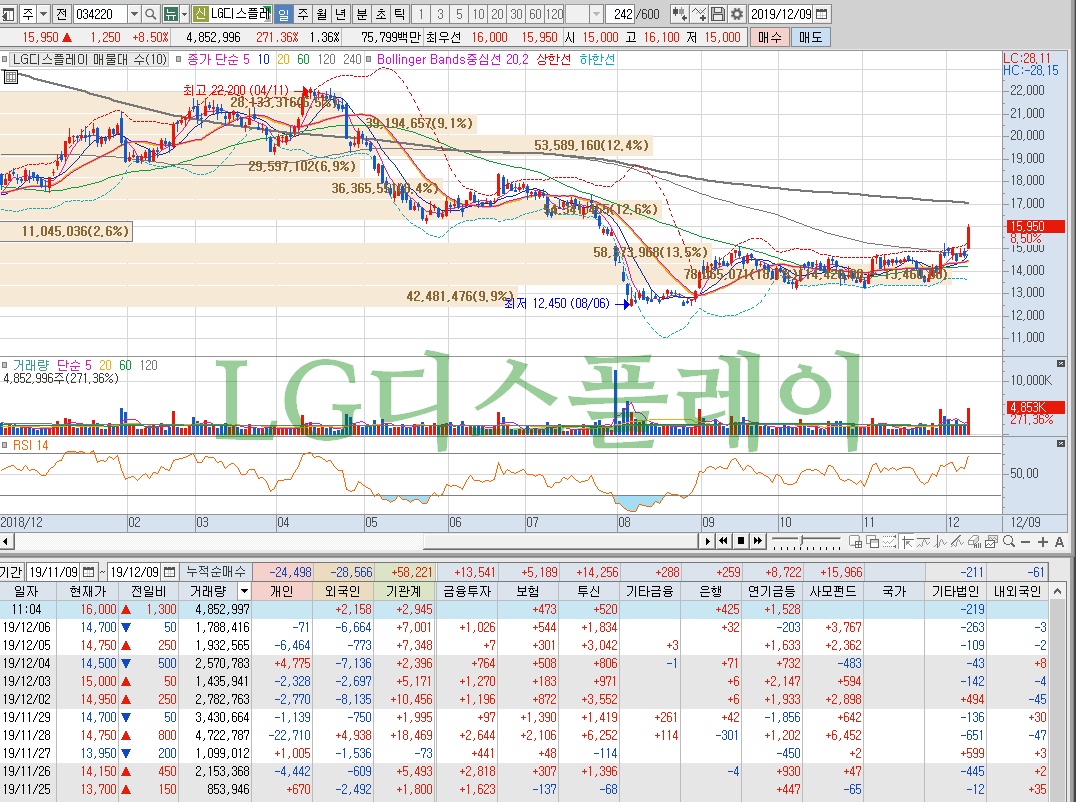This screenshot has height=802, width=1076.
Task: Click the 매도 sell button
Action: click(810, 37)
